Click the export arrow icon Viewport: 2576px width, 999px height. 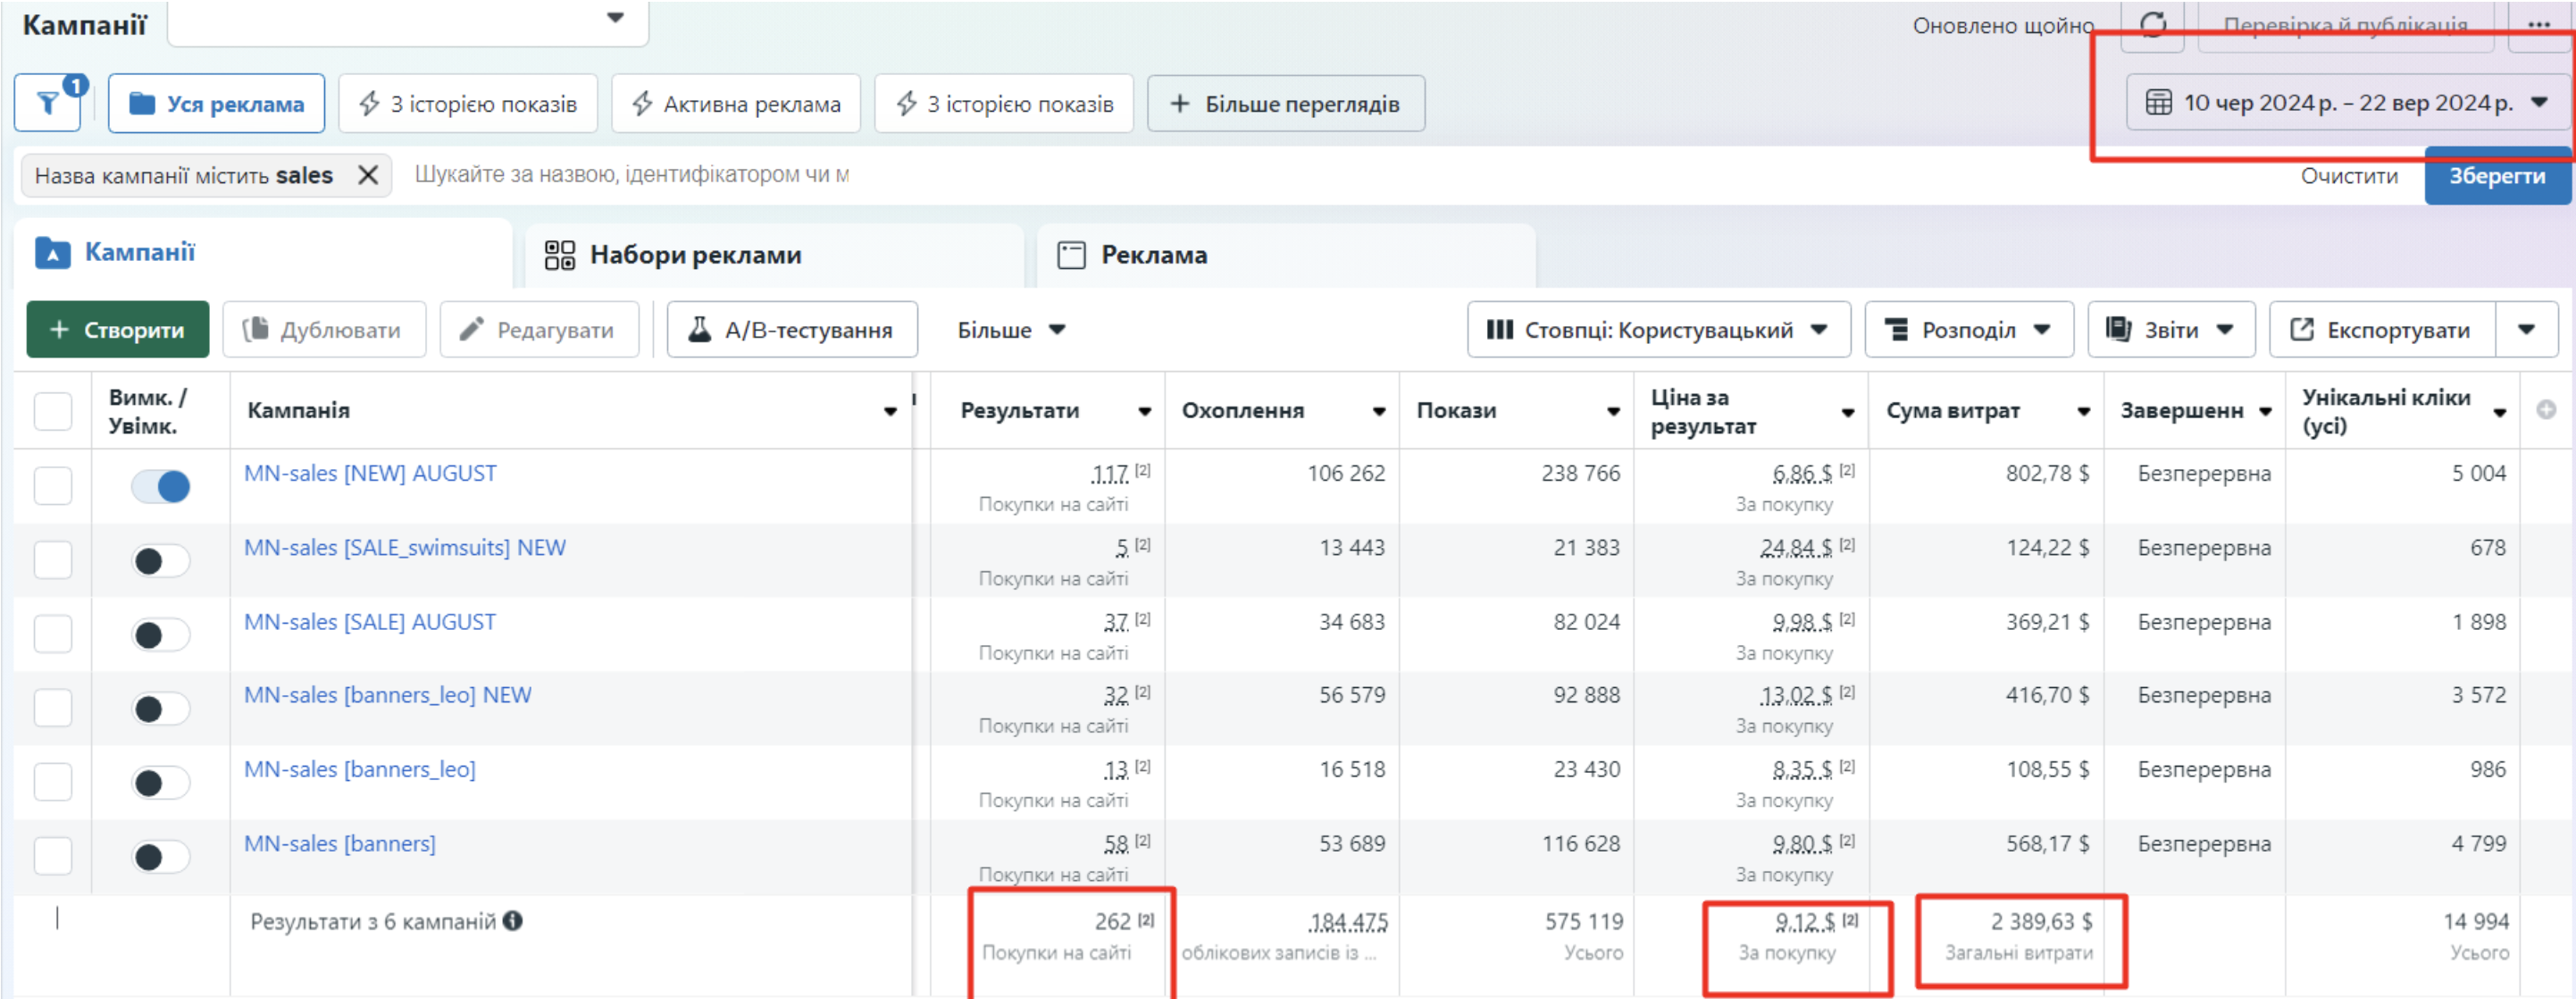point(2302,329)
